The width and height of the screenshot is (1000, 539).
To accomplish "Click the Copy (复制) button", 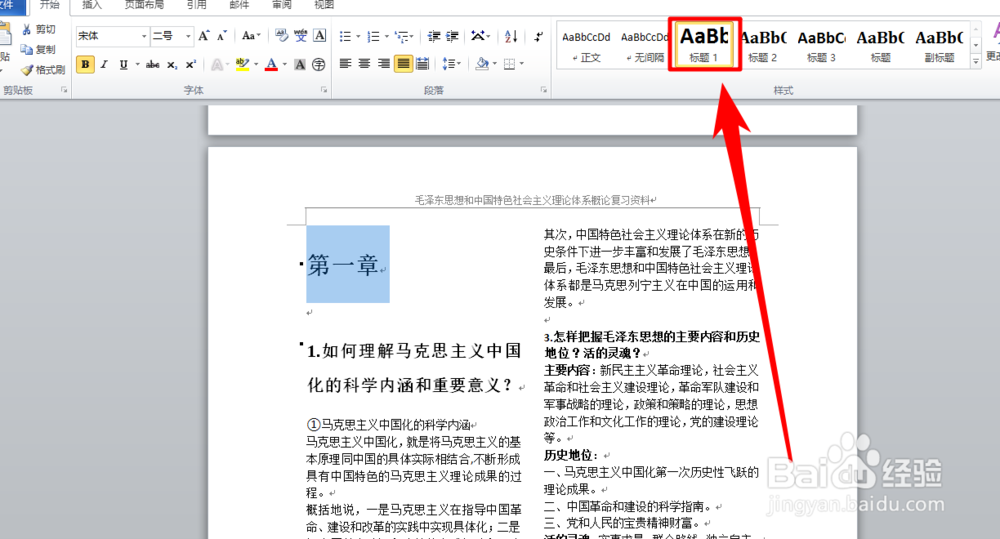I will pyautogui.click(x=38, y=49).
